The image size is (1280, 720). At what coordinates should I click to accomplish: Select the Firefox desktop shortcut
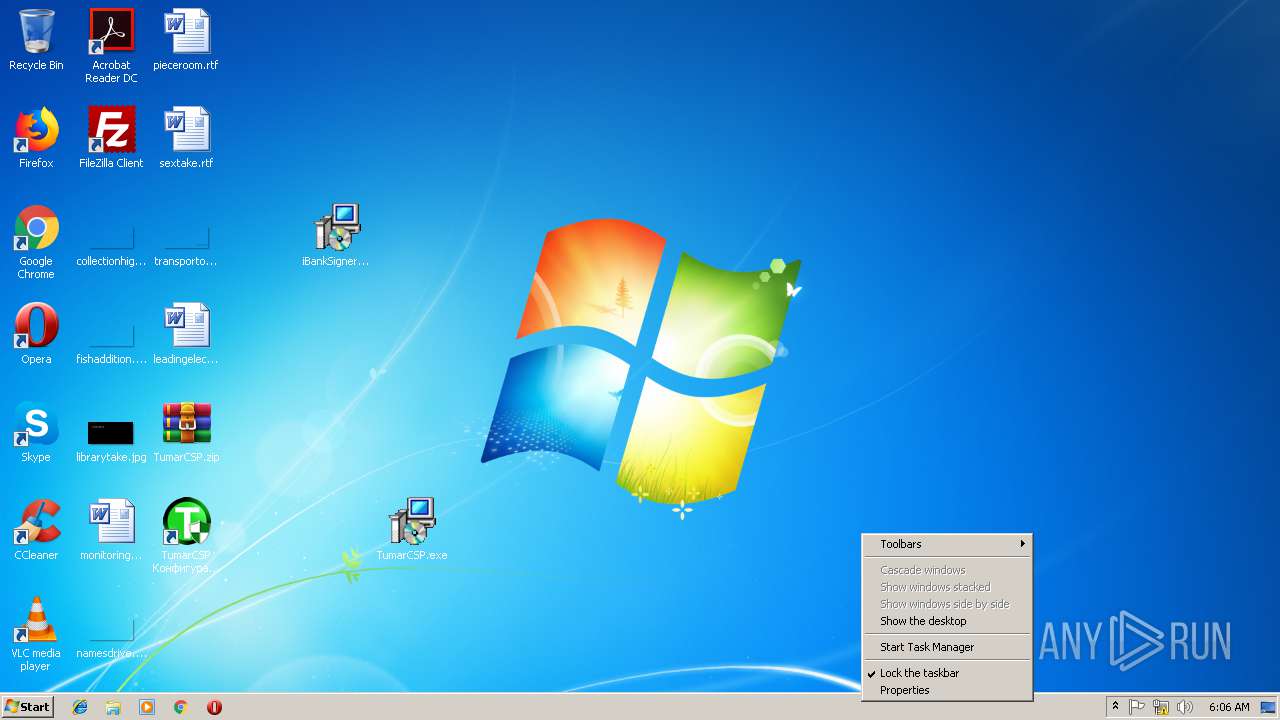36,138
